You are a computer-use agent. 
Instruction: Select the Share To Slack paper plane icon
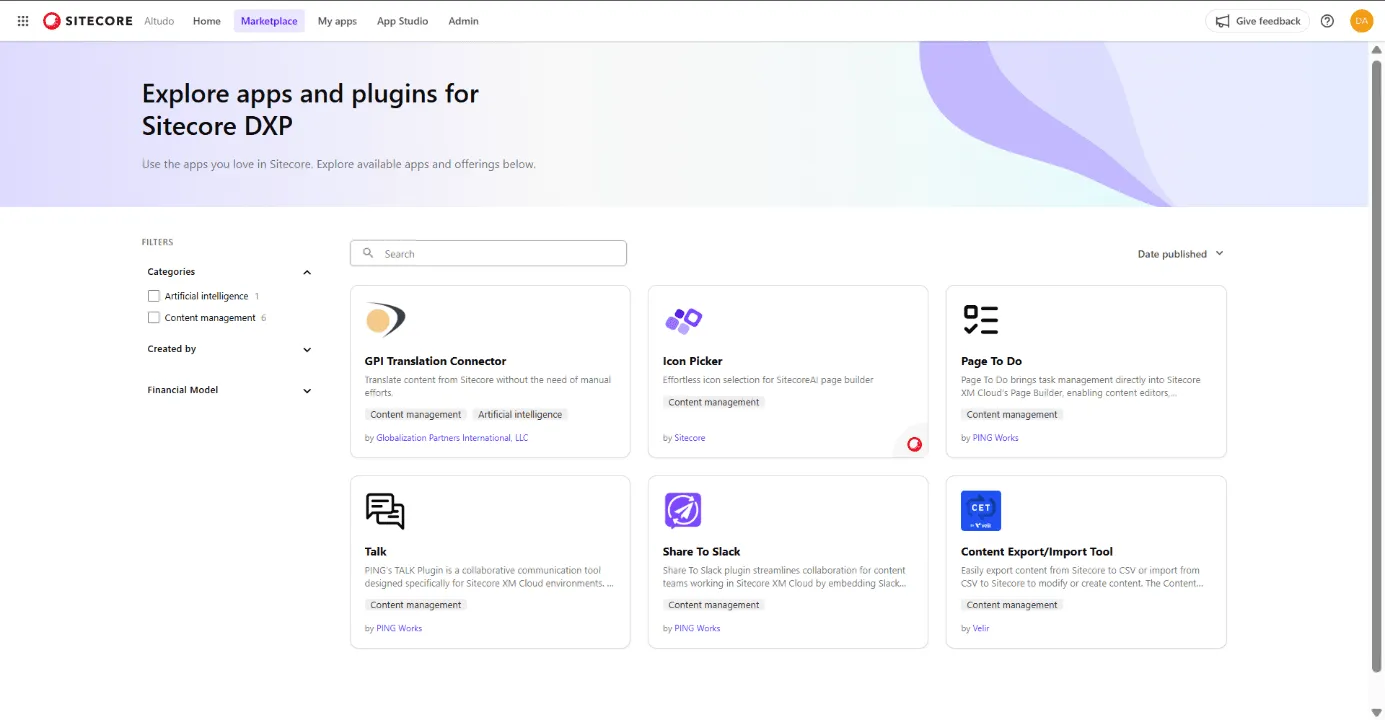683,509
